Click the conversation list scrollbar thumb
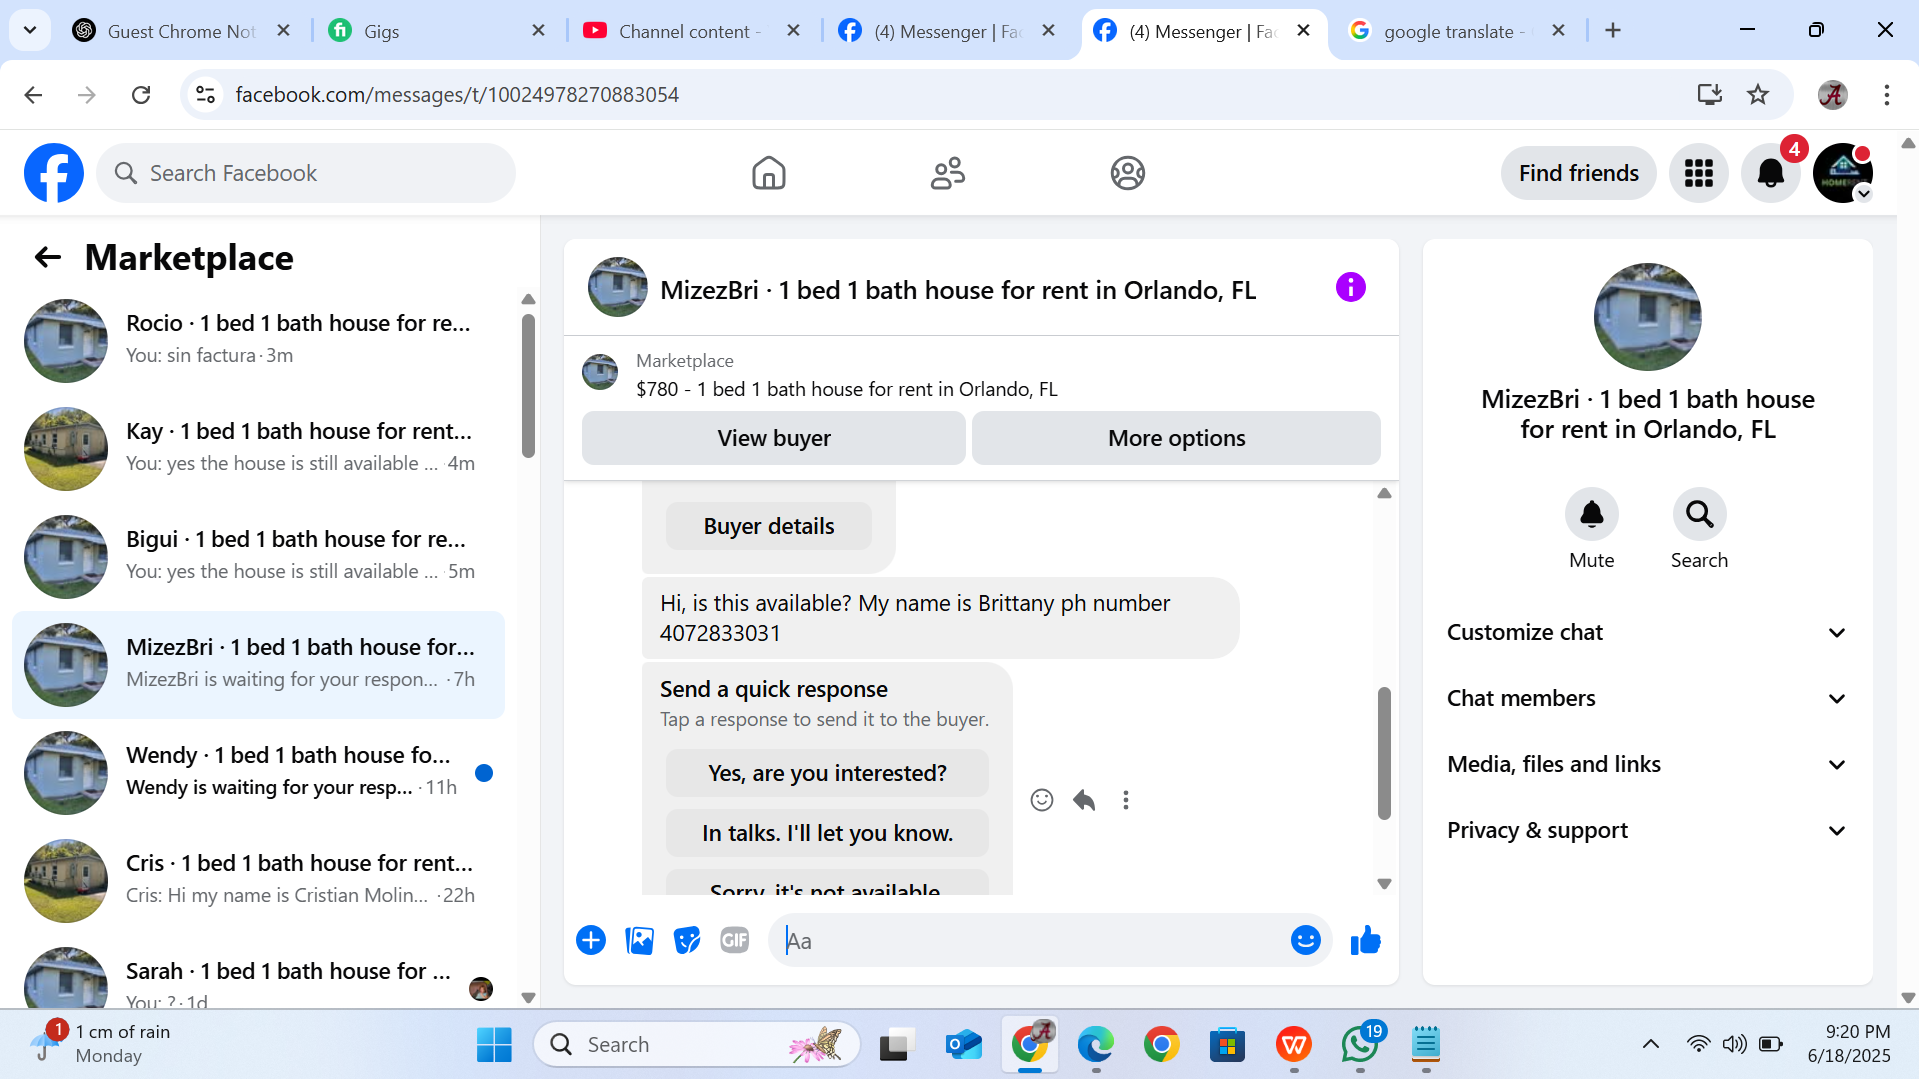Image resolution: width=1919 pixels, height=1079 pixels. [x=528, y=386]
